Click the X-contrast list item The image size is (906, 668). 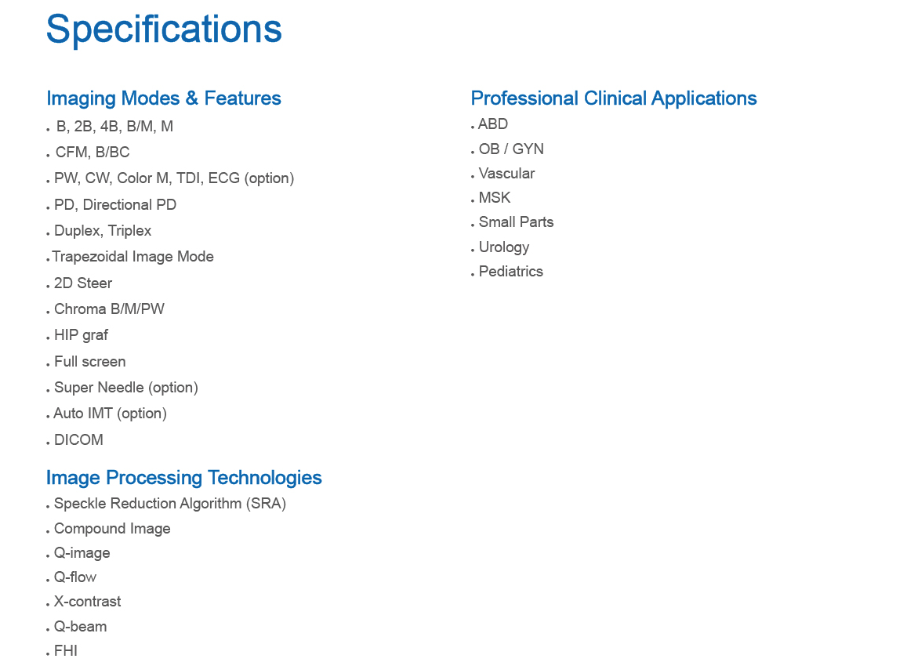pyautogui.click(x=87, y=602)
